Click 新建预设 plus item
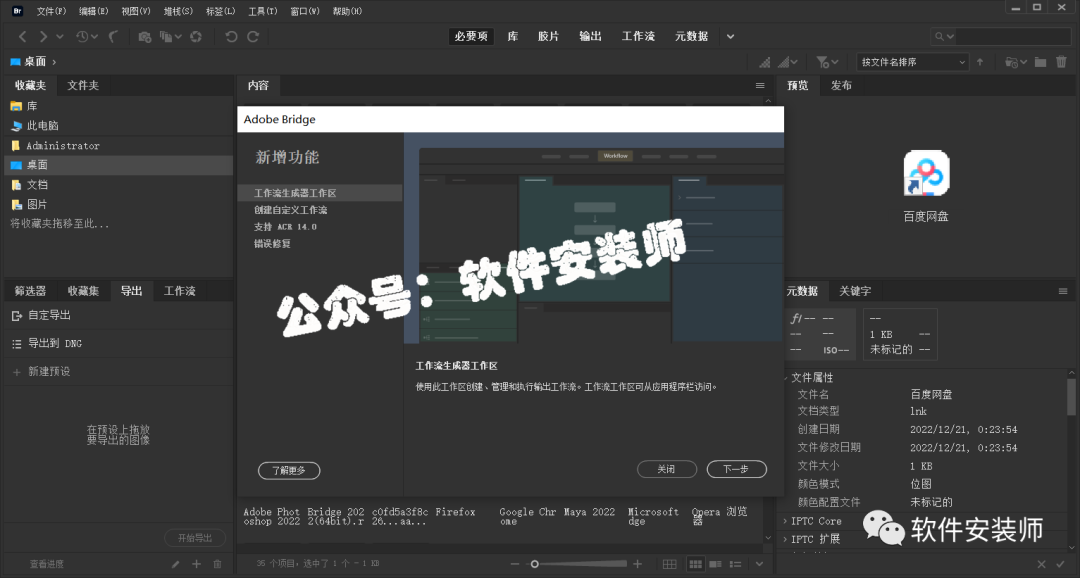 tap(118, 371)
